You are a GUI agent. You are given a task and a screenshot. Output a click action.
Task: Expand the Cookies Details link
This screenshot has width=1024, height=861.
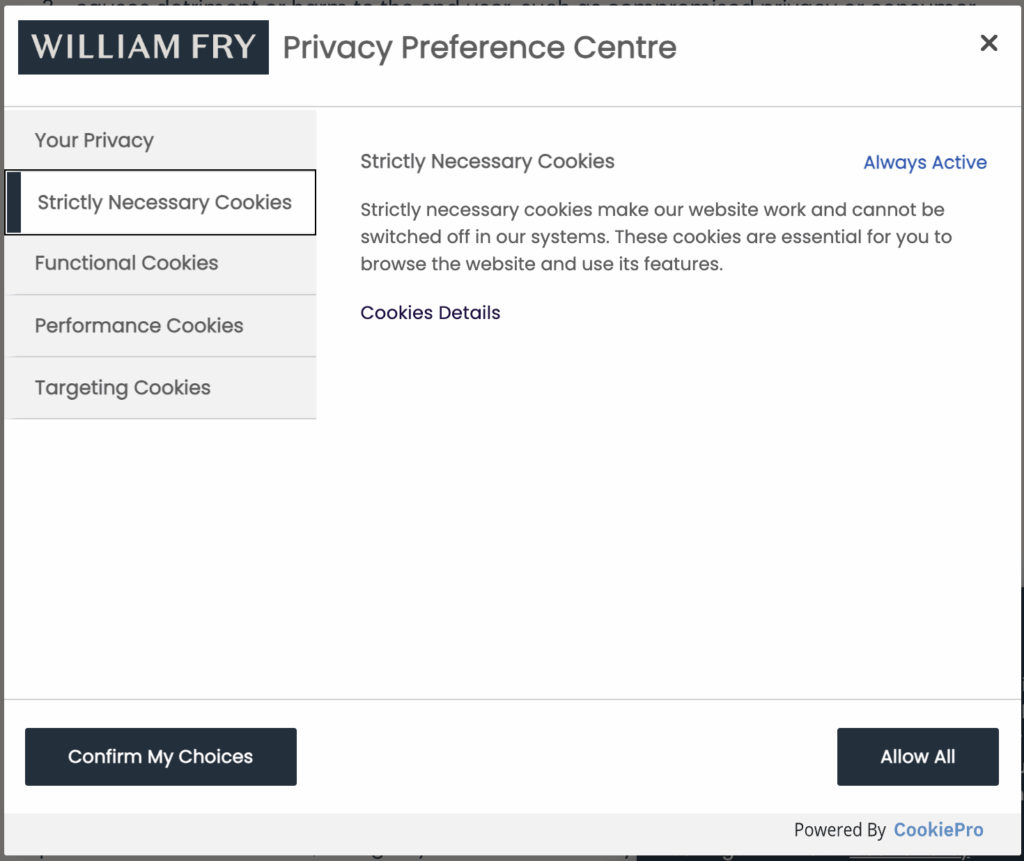[x=430, y=313]
